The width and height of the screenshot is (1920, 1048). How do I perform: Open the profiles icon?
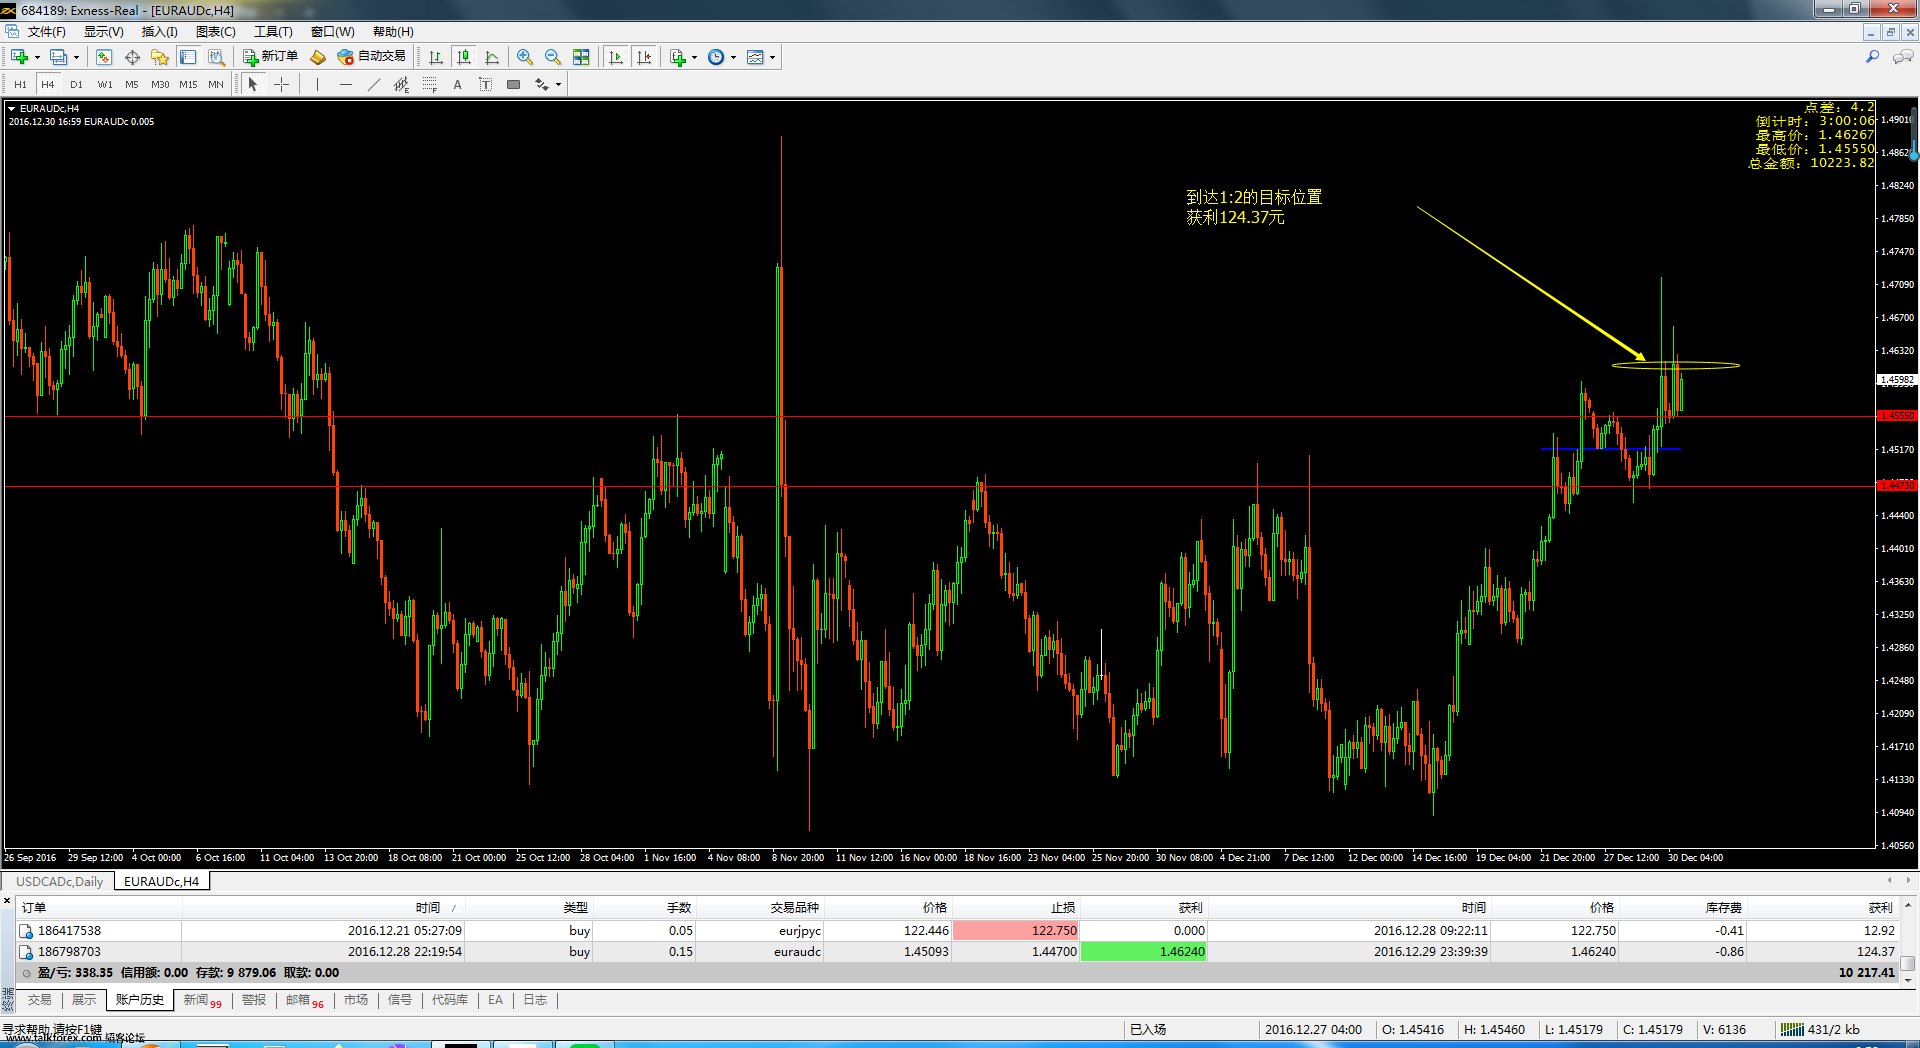58,57
